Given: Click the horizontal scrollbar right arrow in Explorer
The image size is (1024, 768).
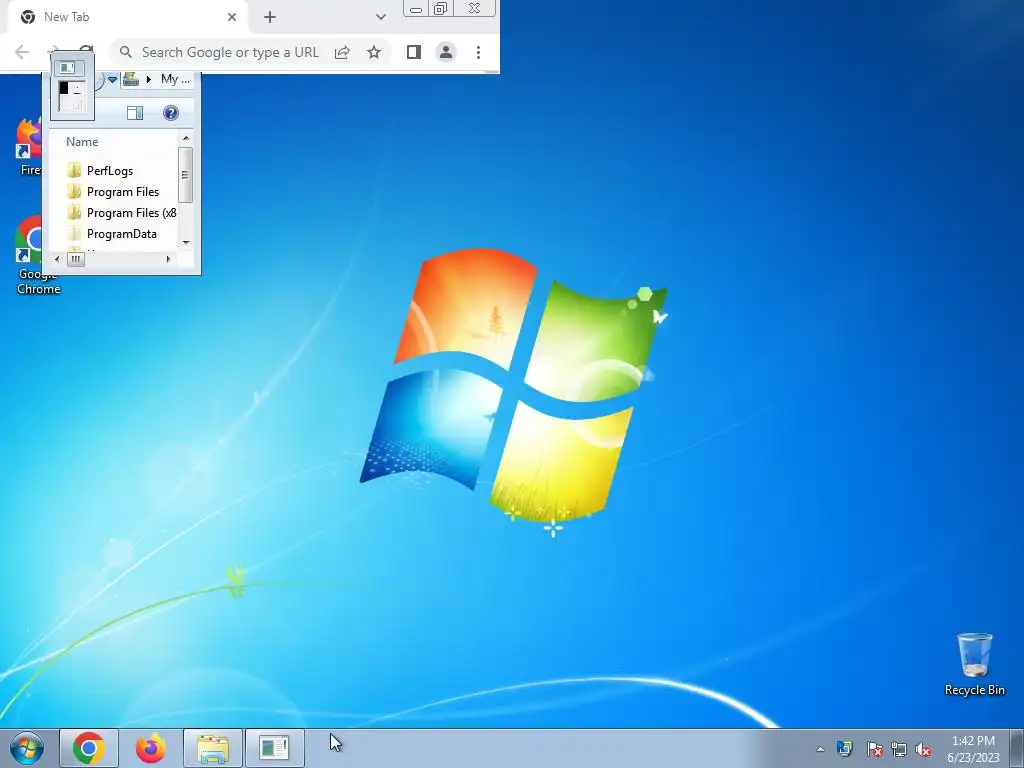Looking at the screenshot, I should point(169,259).
